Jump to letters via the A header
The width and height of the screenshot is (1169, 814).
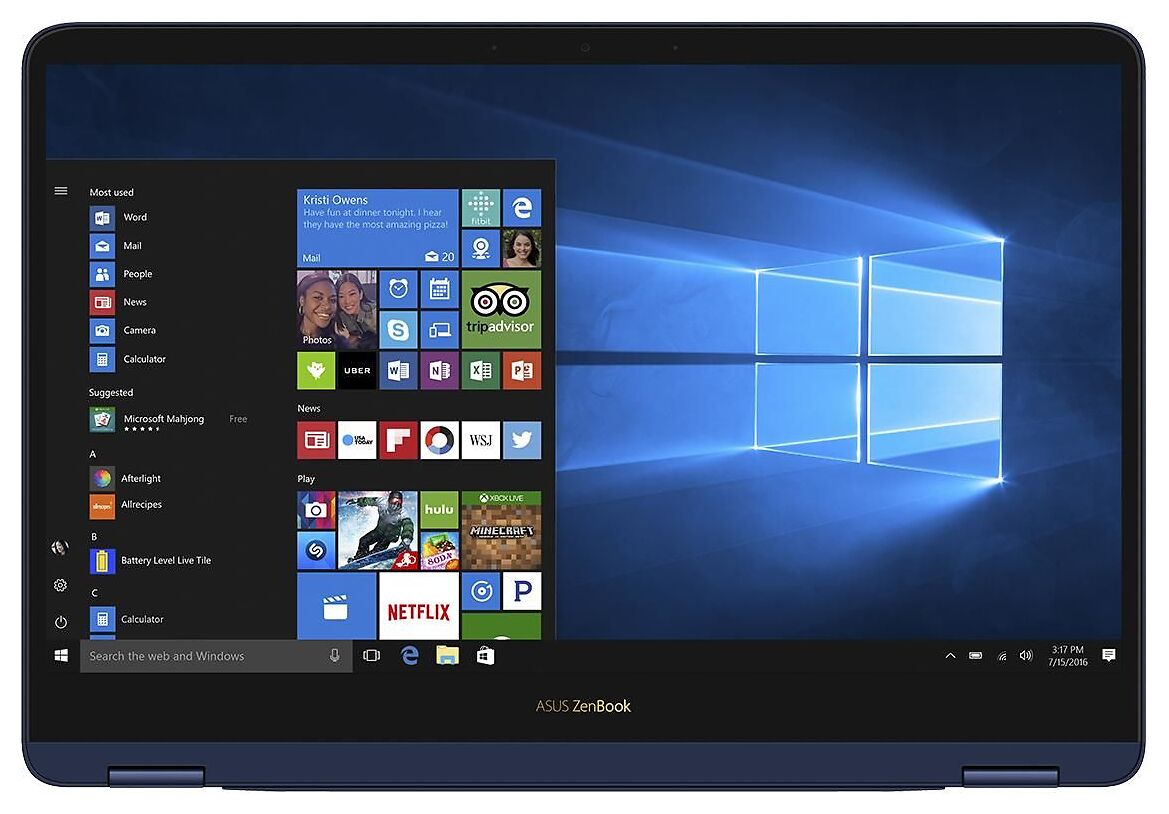[x=93, y=454]
